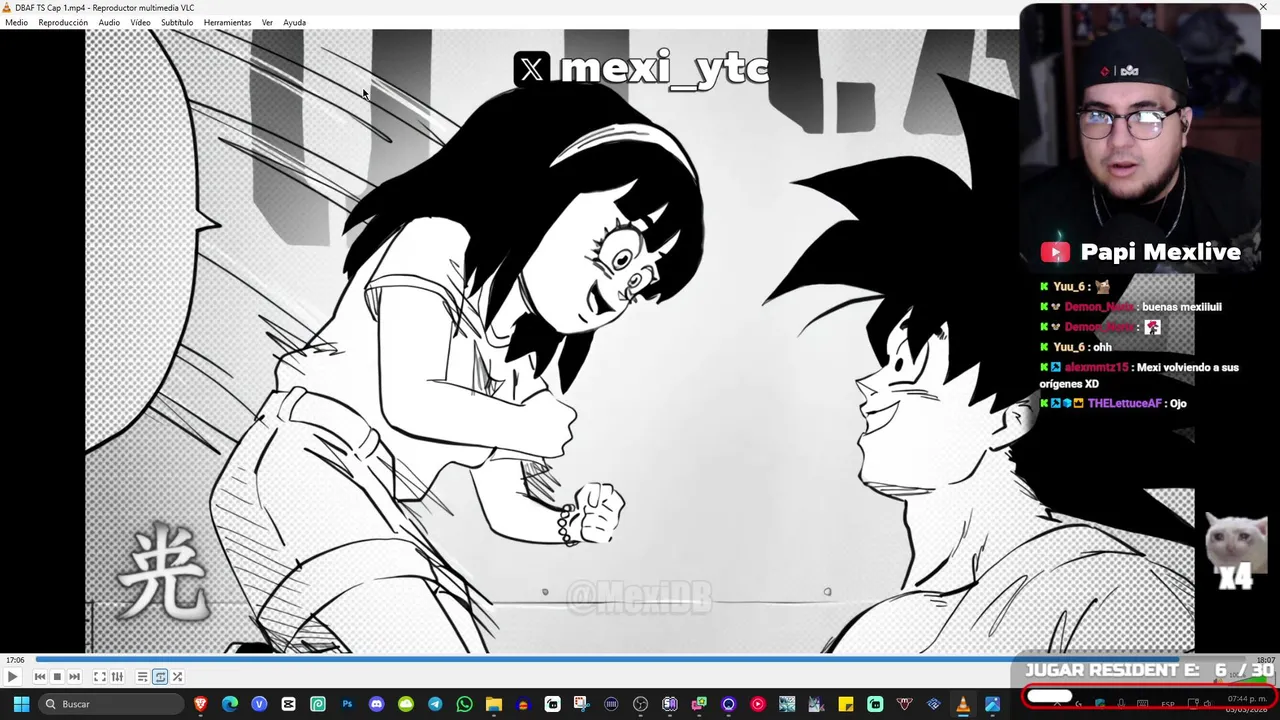Image resolution: width=1280 pixels, height=720 pixels.
Task: Stop the video playback
Action: [x=57, y=677]
